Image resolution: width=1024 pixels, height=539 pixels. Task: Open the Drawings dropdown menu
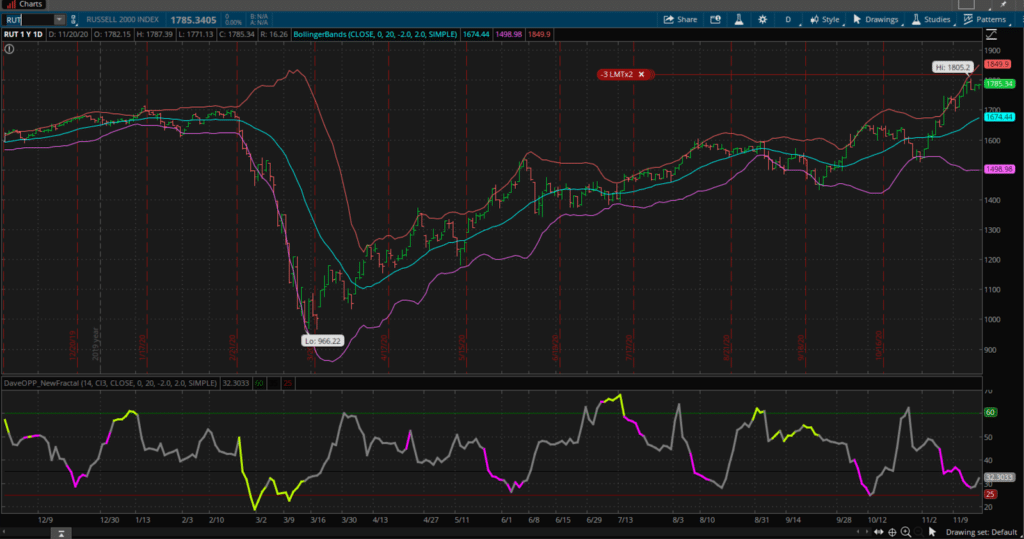pyautogui.click(x=876, y=20)
